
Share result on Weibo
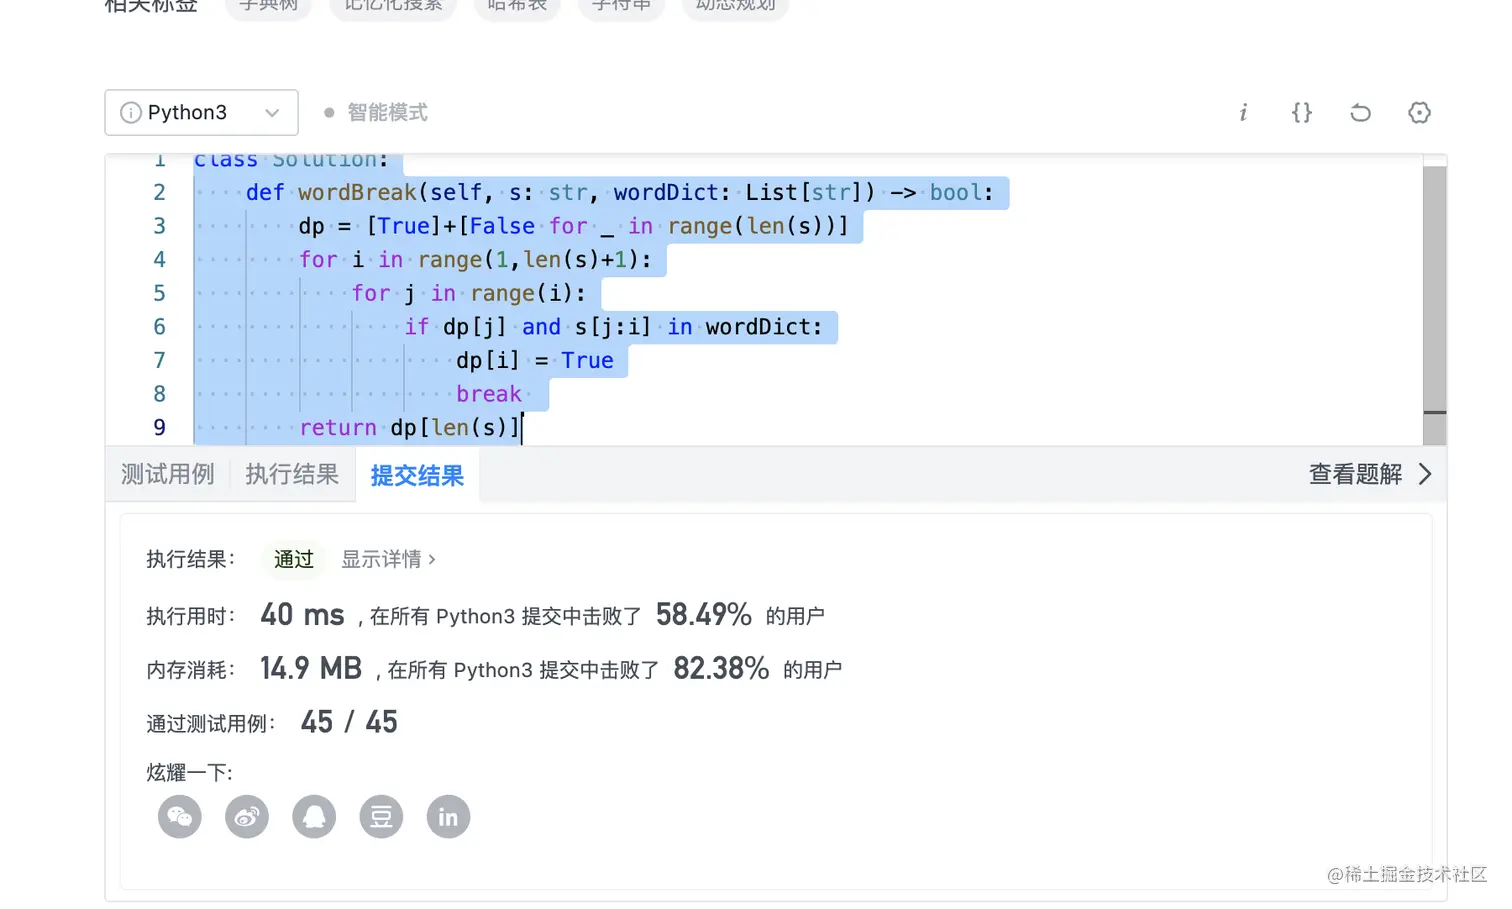pyautogui.click(x=247, y=817)
